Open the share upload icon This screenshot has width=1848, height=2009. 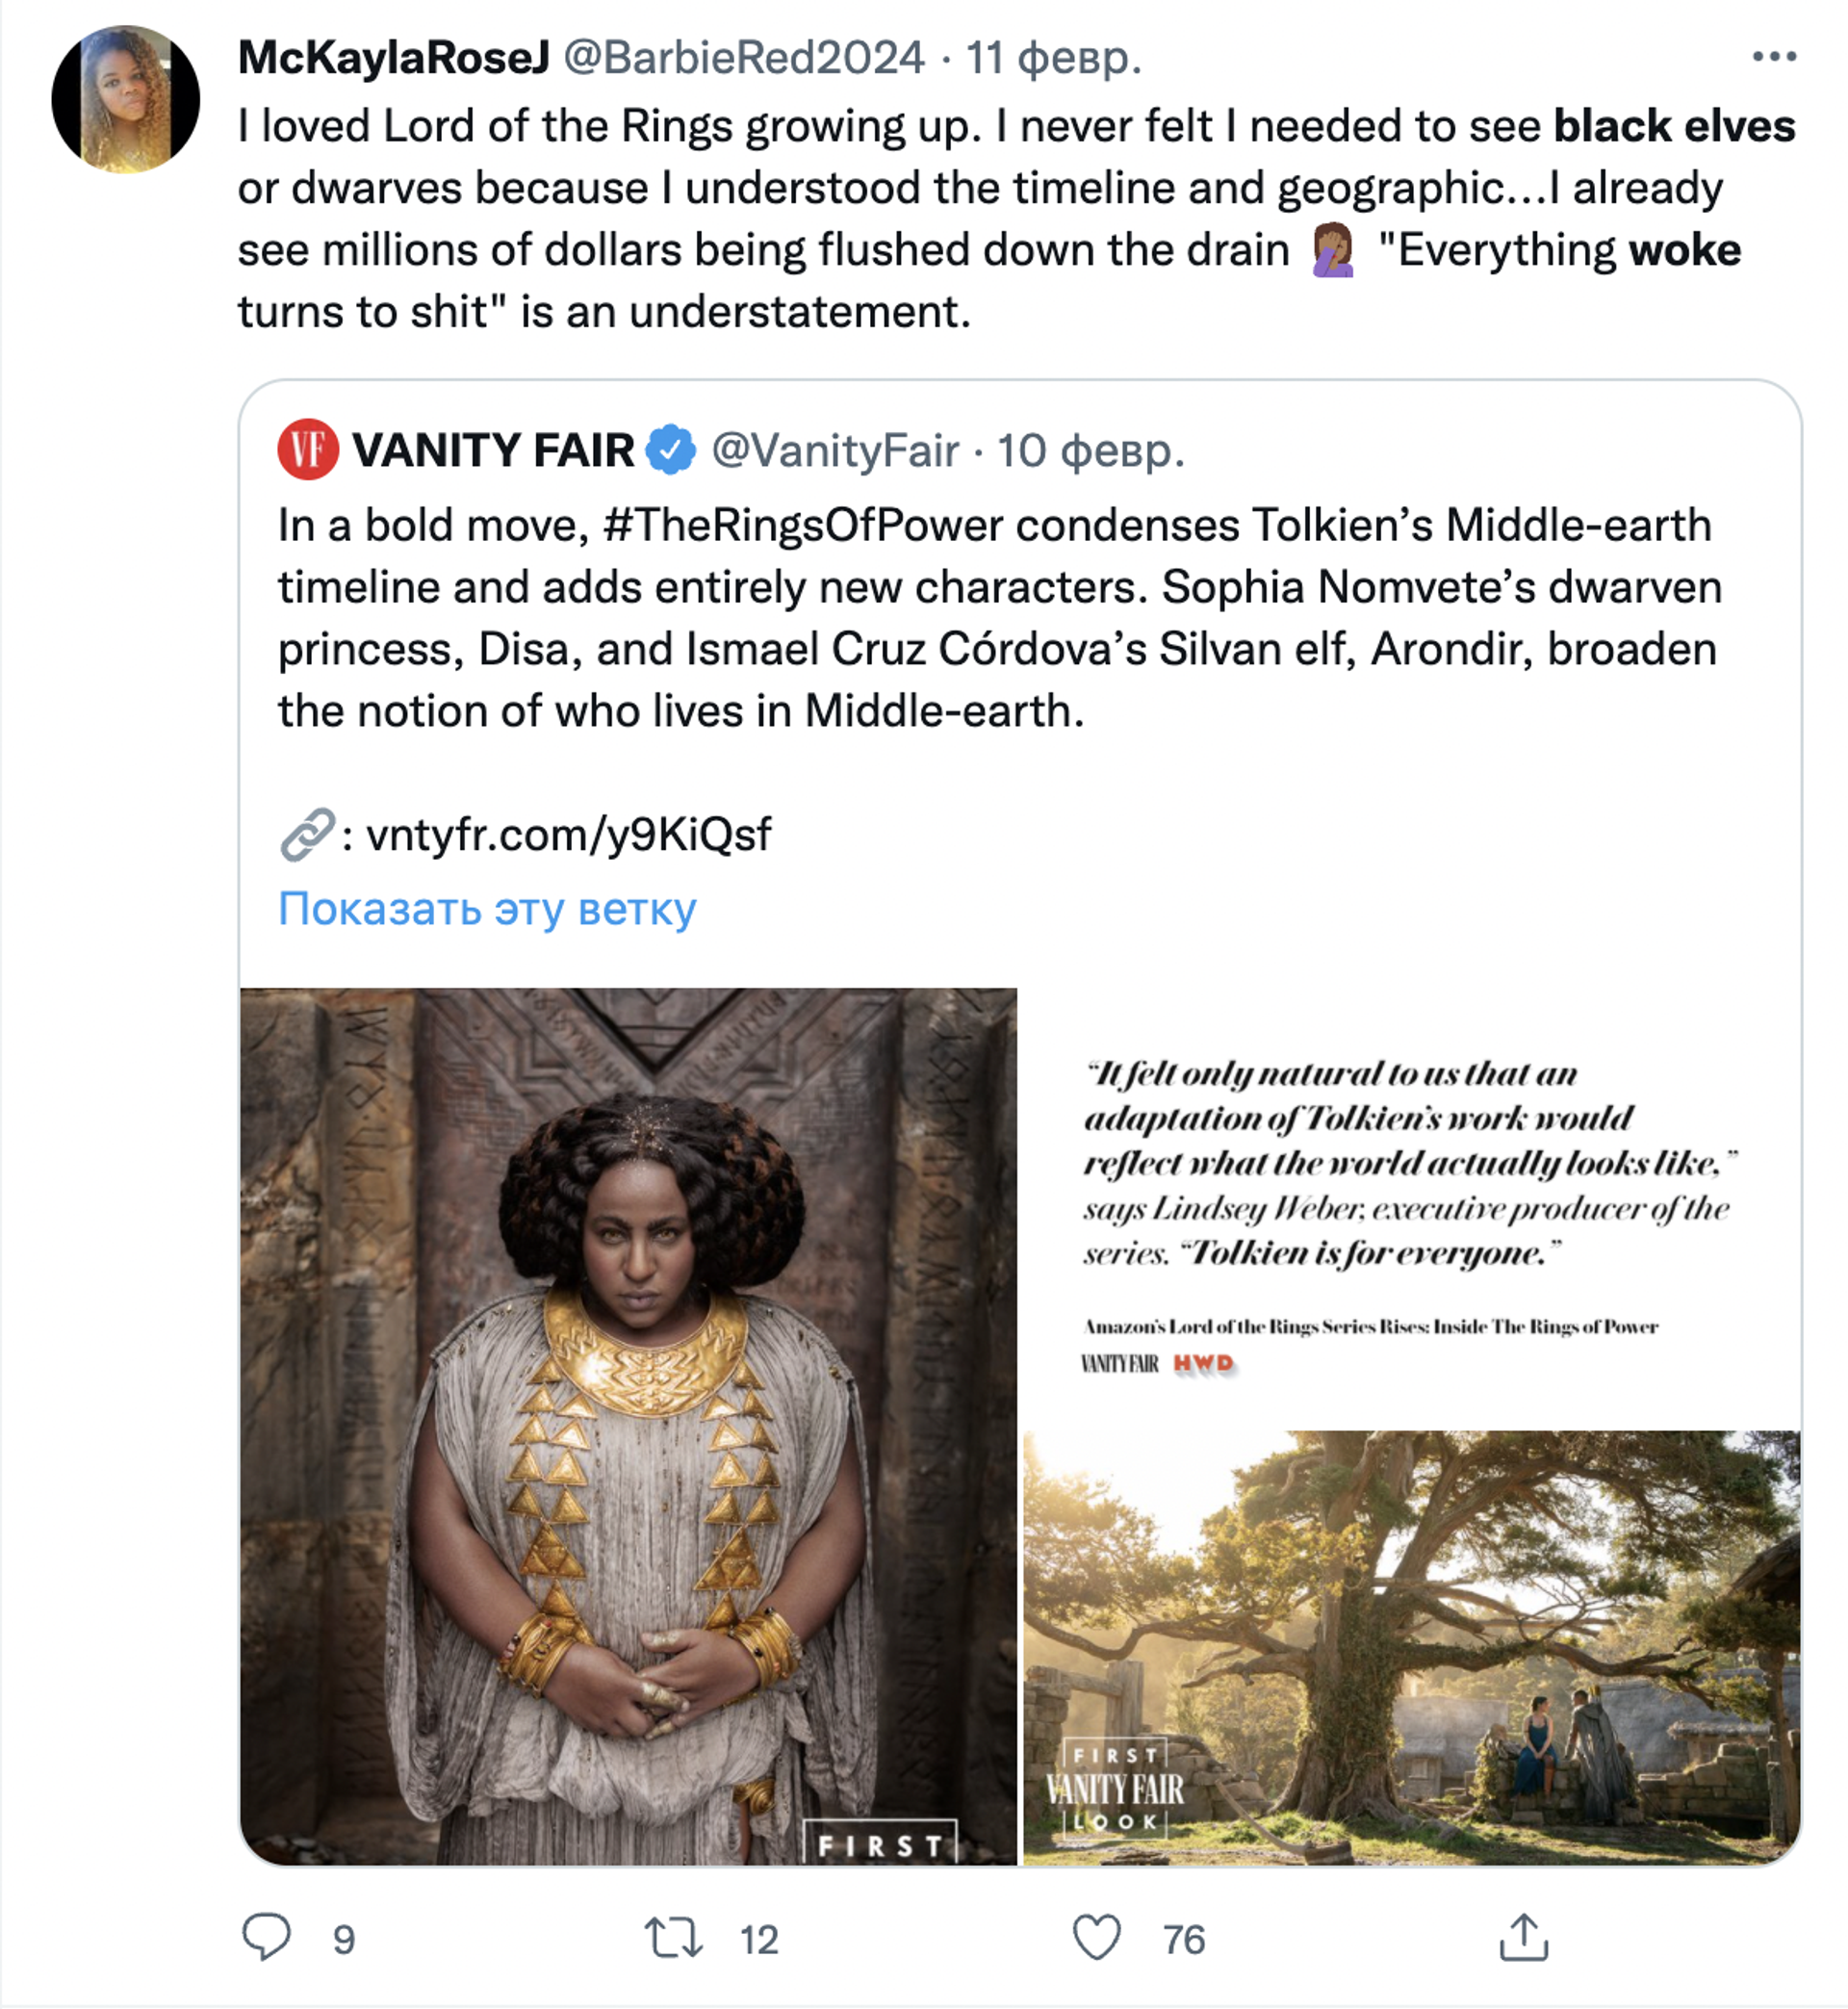1524,1937
